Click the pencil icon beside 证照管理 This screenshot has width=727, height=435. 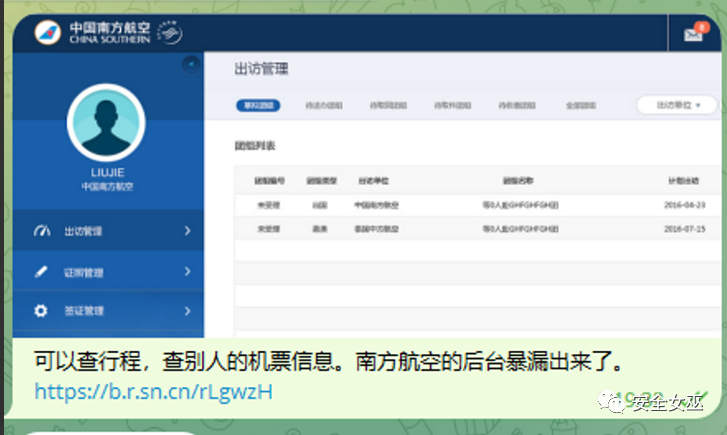[x=41, y=271]
